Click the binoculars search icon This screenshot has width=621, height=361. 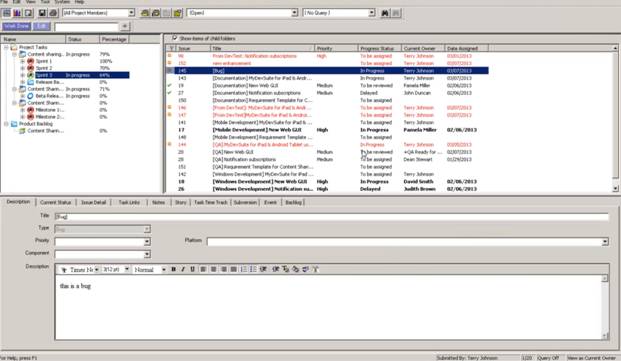click(x=385, y=13)
